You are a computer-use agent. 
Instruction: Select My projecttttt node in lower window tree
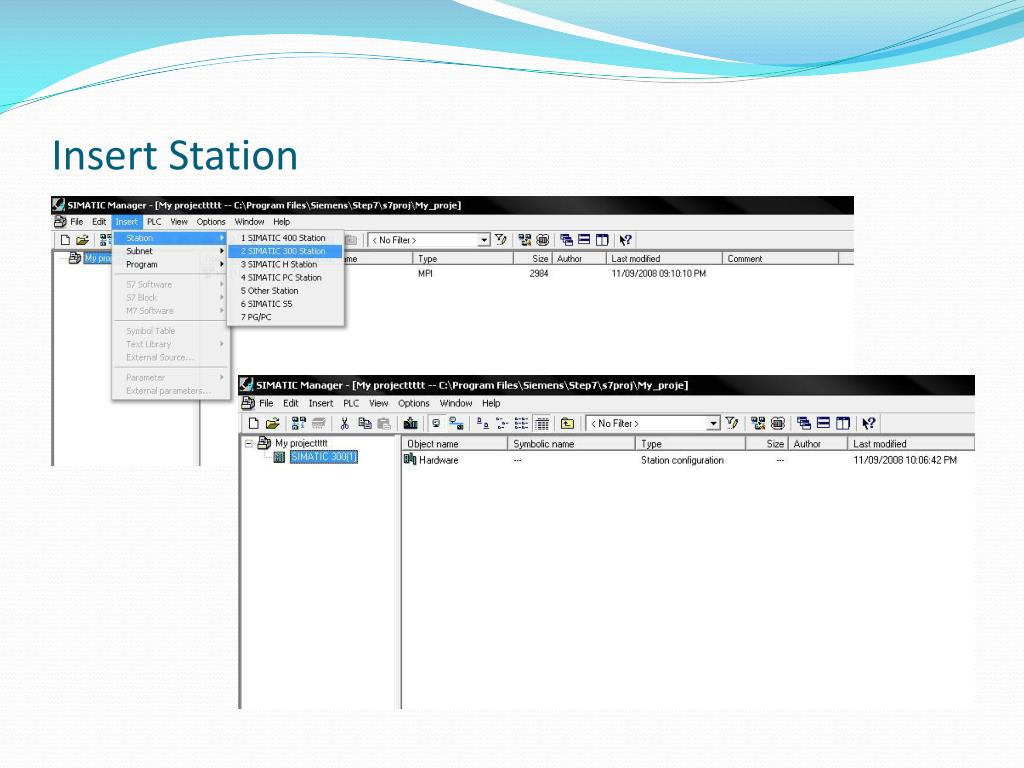point(301,443)
